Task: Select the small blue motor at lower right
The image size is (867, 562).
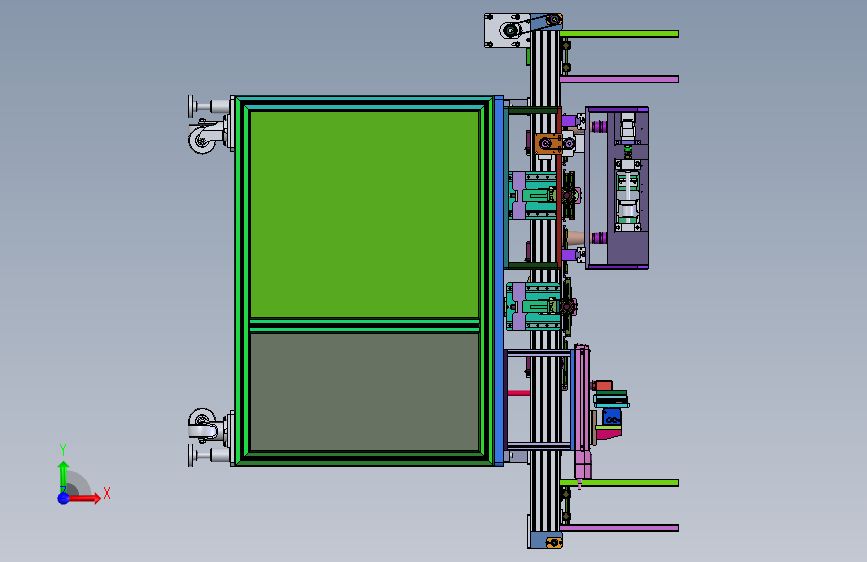Action: click(x=612, y=417)
